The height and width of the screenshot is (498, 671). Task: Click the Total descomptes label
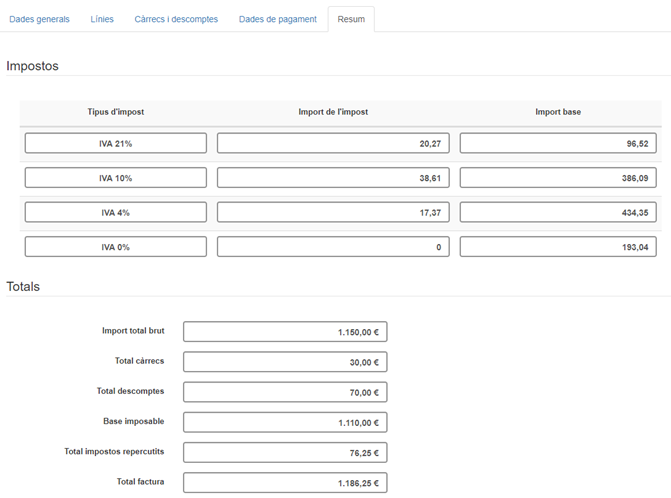click(x=131, y=391)
